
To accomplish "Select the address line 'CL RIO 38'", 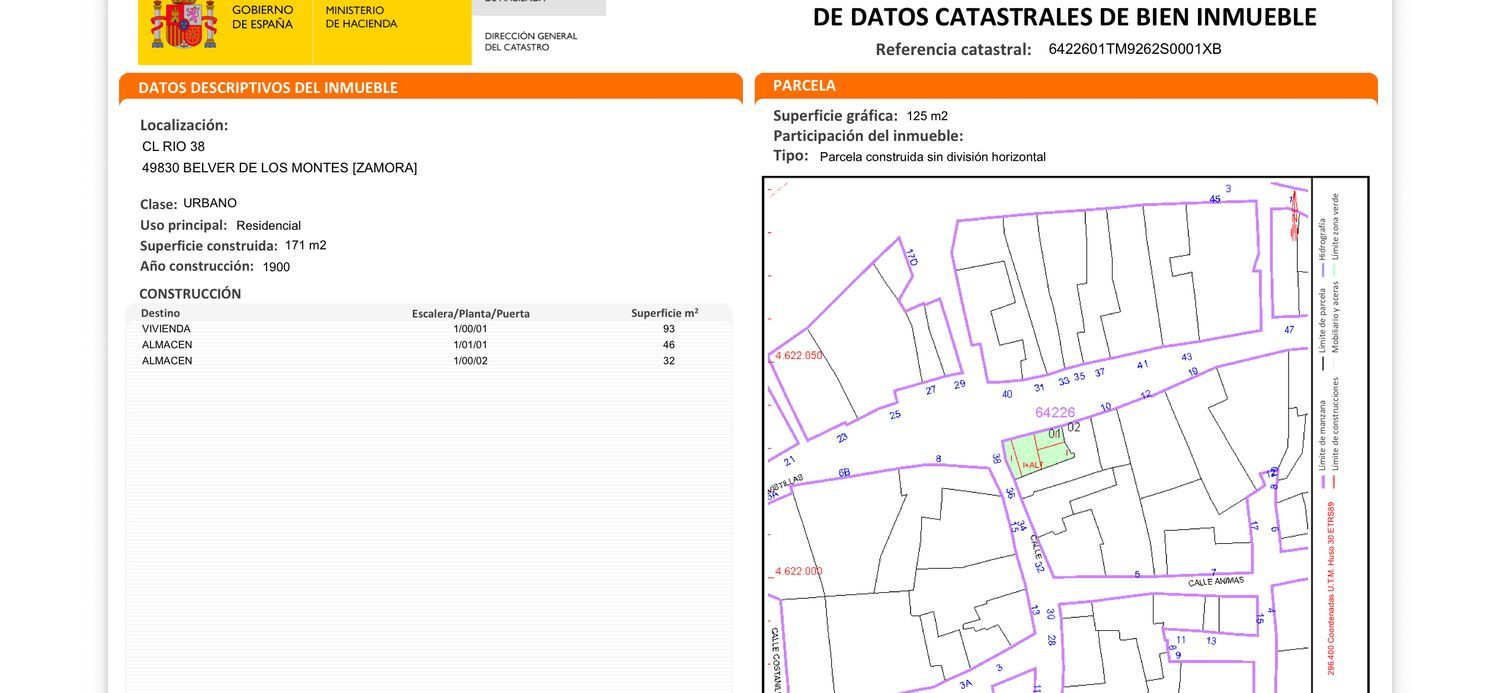I will (173, 146).
